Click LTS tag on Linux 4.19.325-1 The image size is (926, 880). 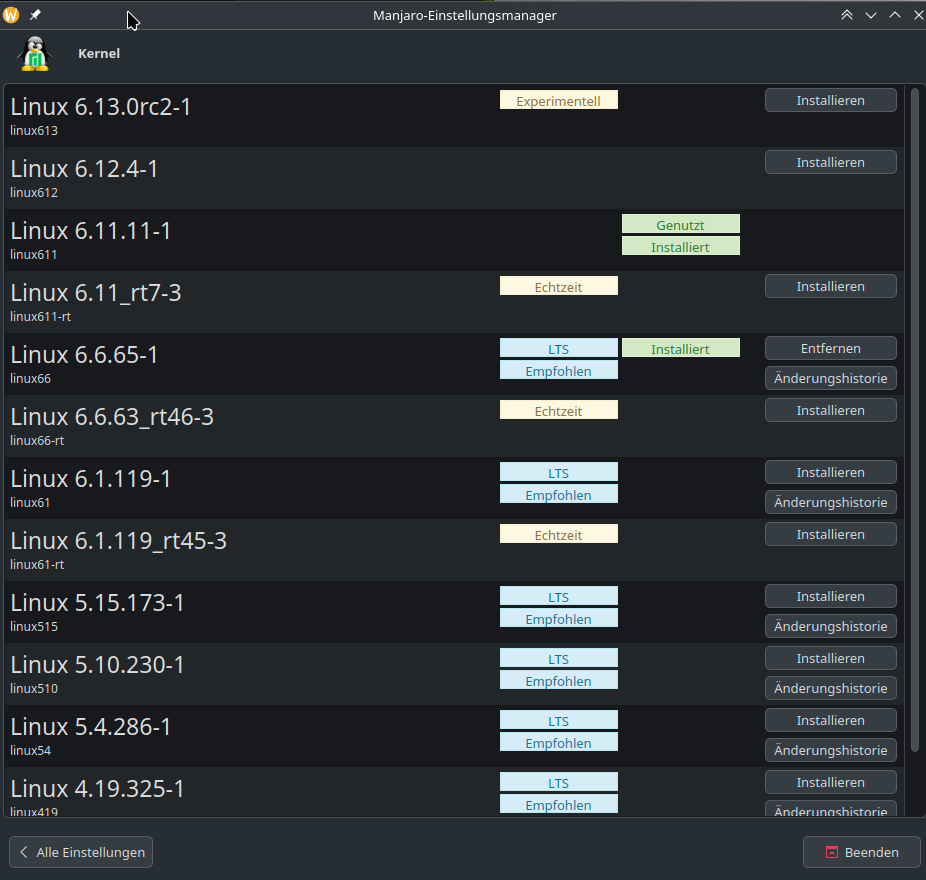click(559, 782)
